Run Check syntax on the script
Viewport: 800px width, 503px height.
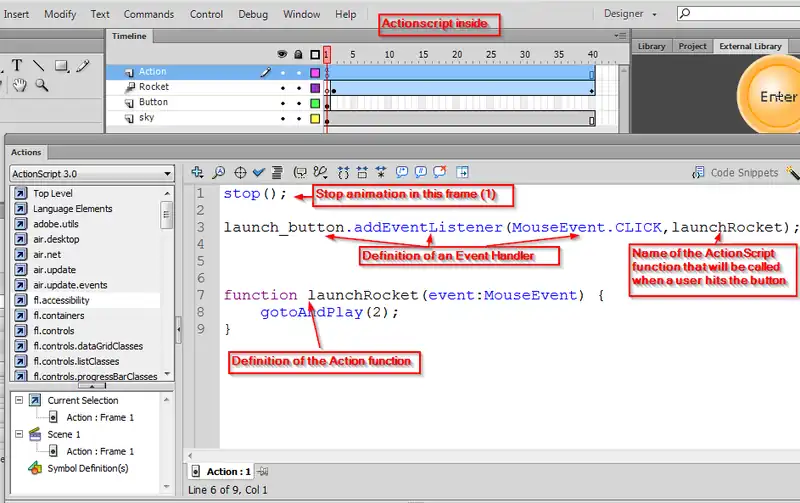pos(258,173)
